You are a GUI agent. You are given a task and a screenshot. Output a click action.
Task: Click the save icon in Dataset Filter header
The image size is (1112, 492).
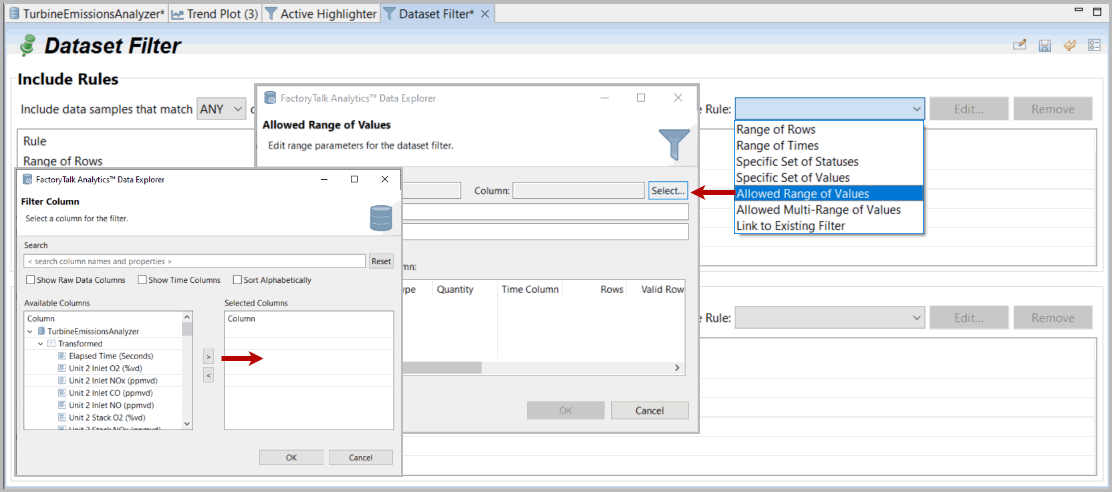[x=1045, y=46]
